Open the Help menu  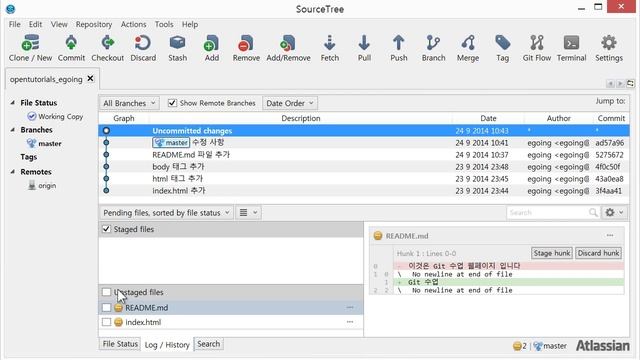pyautogui.click(x=190, y=24)
